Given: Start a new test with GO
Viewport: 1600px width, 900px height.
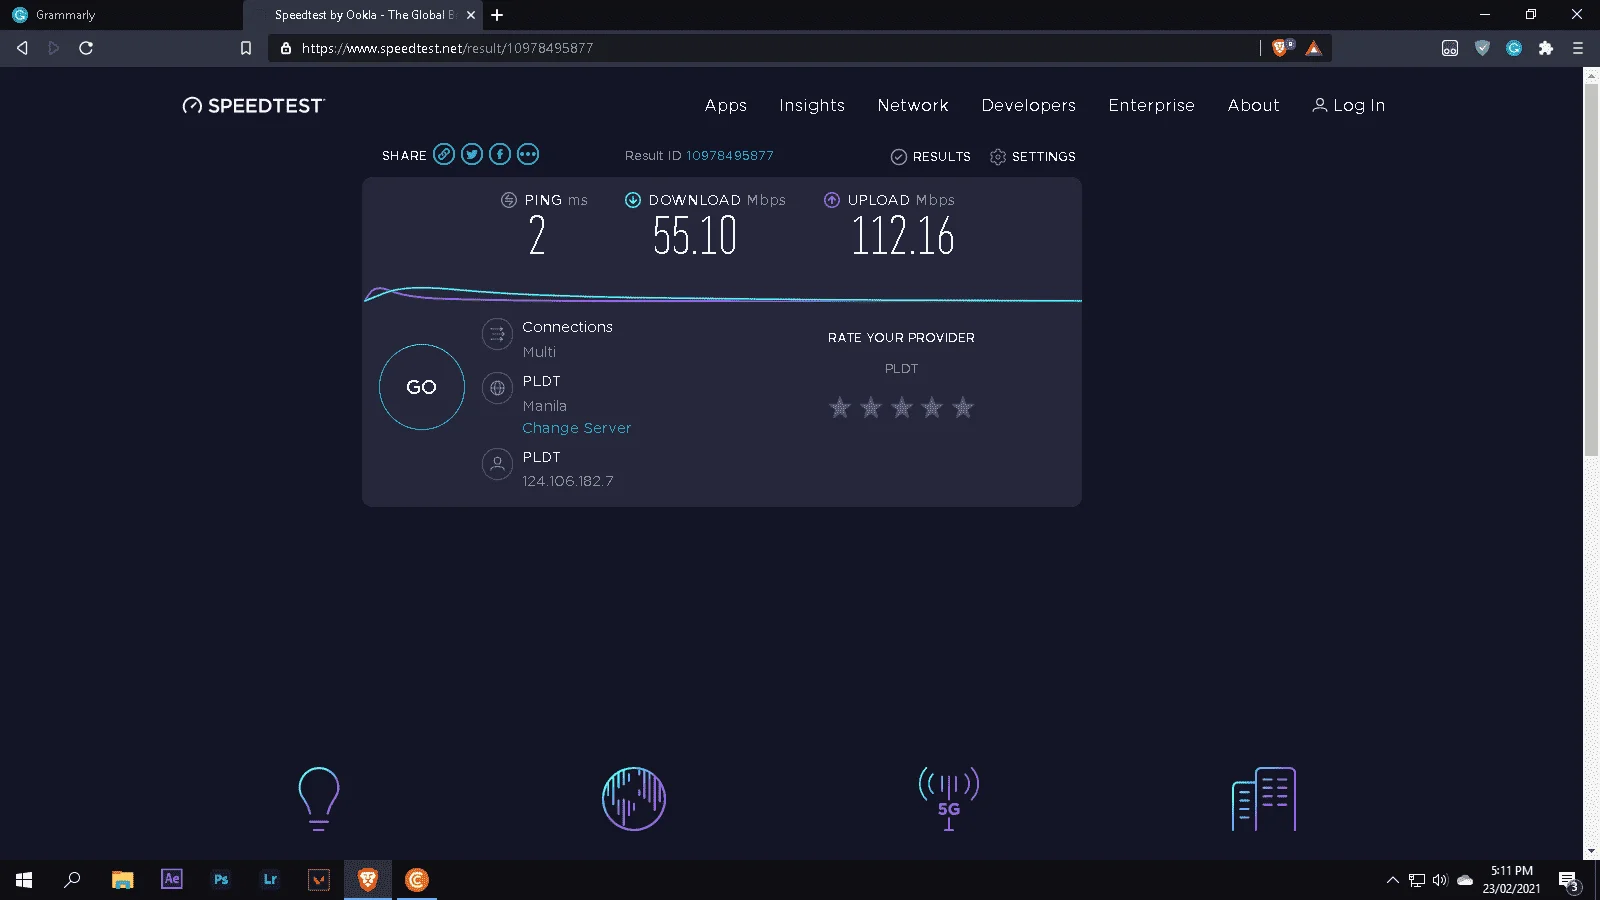Looking at the screenshot, I should coord(422,387).
